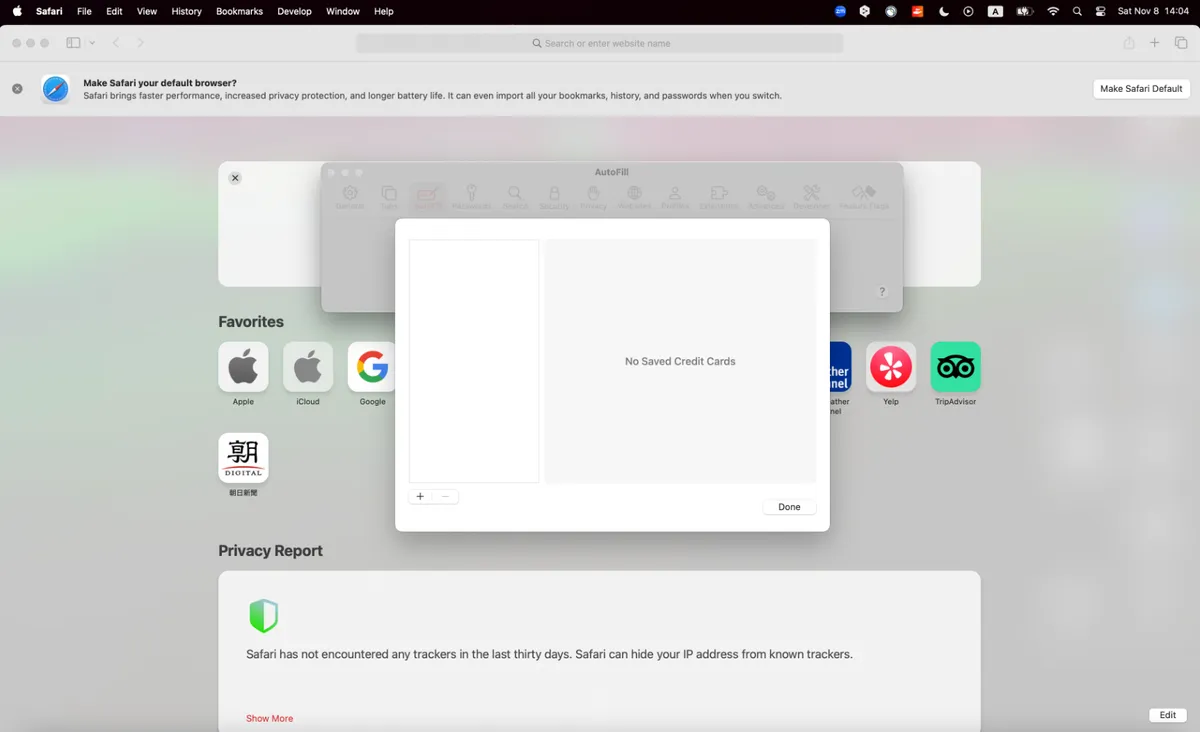Open the Develop menu

pos(294,11)
